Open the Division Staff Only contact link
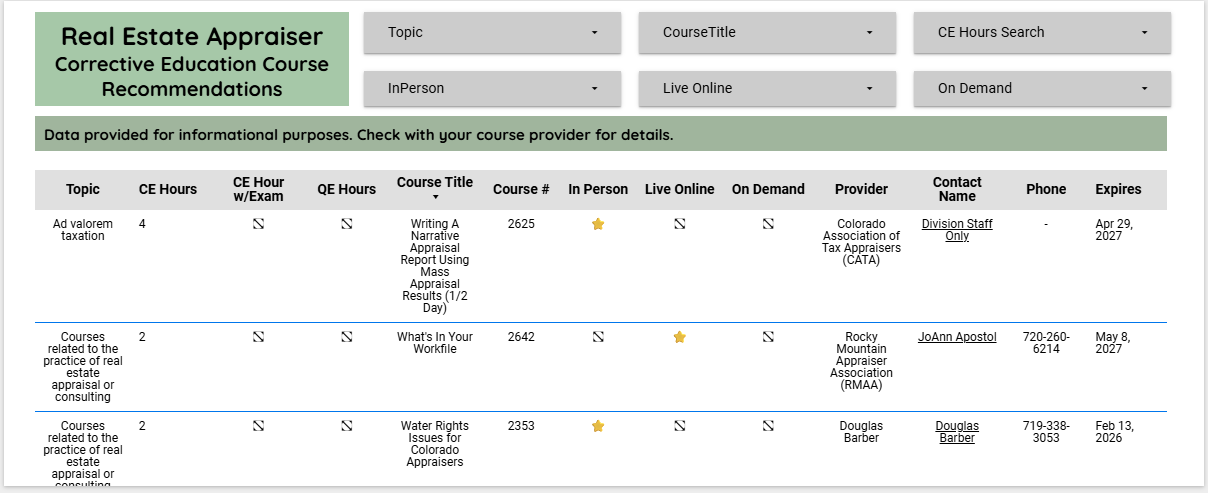The image size is (1208, 493). 957,231
